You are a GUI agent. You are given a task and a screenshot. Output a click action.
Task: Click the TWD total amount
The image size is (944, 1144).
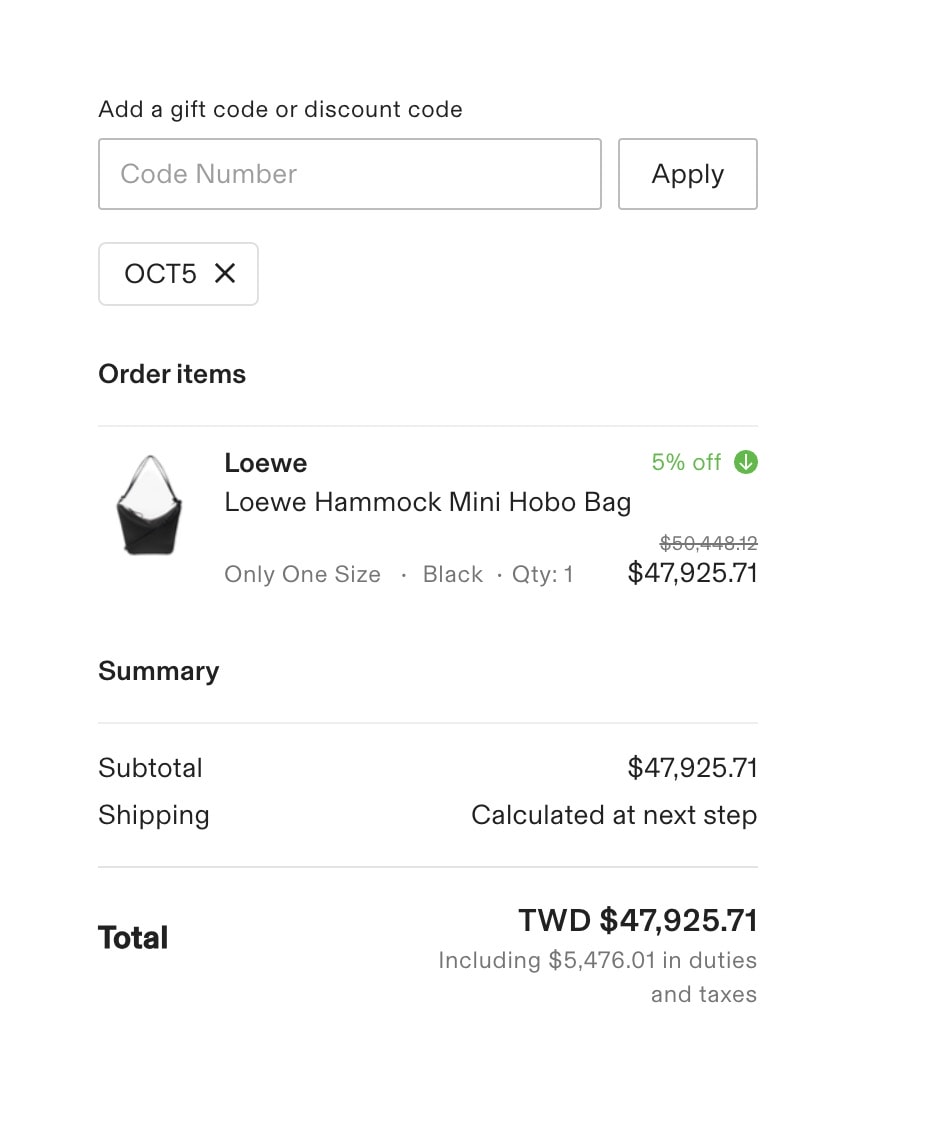point(638,920)
